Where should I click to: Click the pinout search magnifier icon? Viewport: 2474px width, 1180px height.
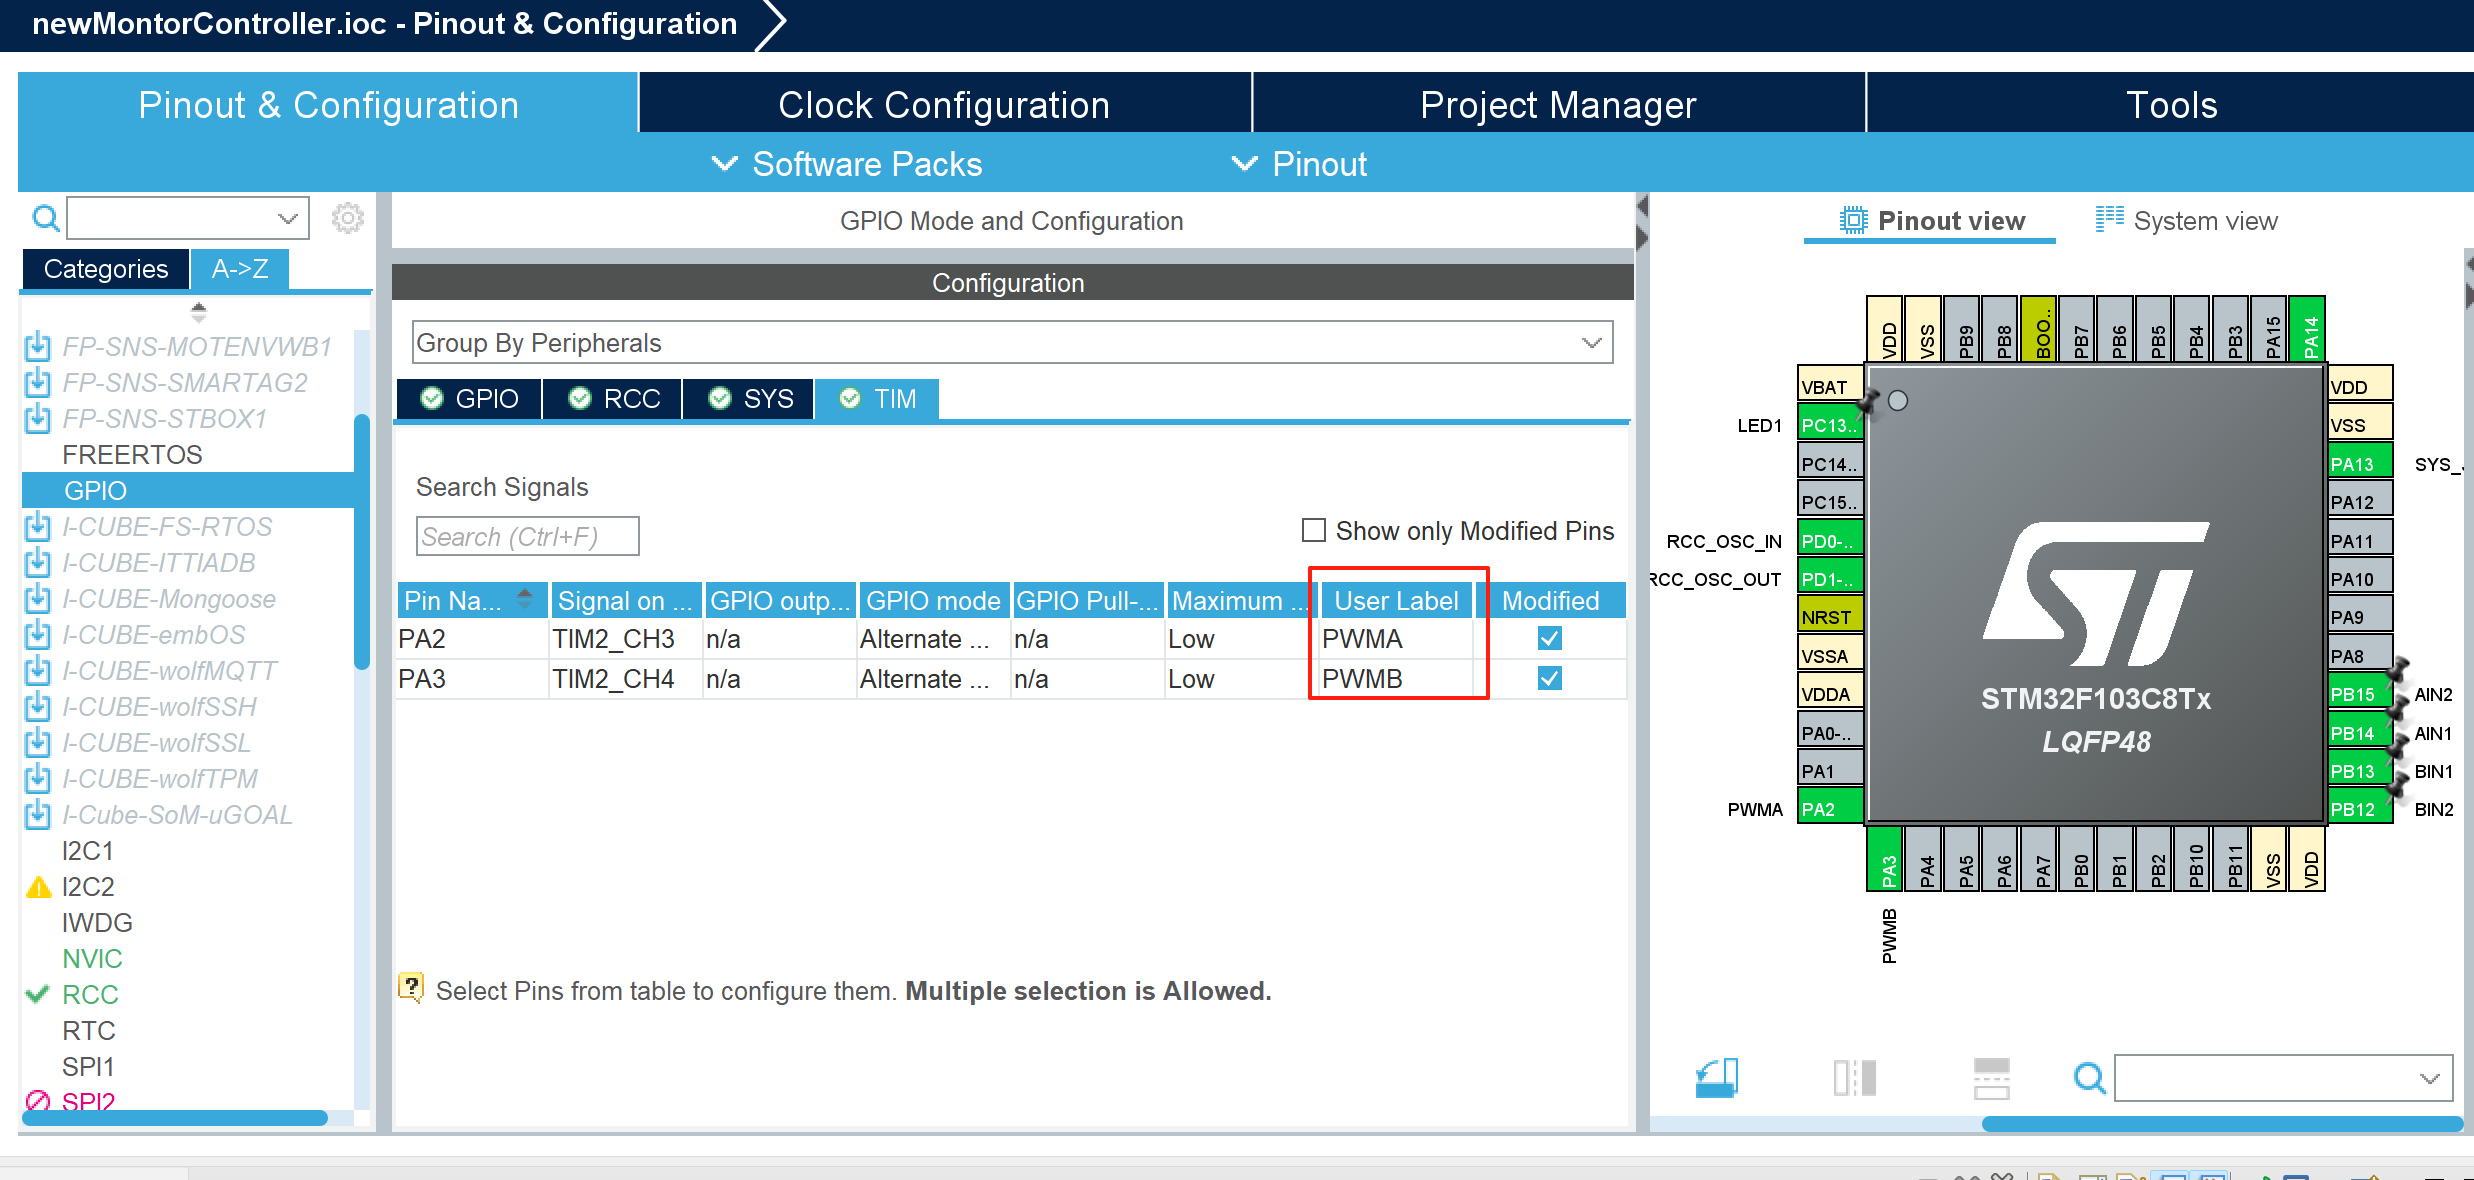(x=2089, y=1078)
